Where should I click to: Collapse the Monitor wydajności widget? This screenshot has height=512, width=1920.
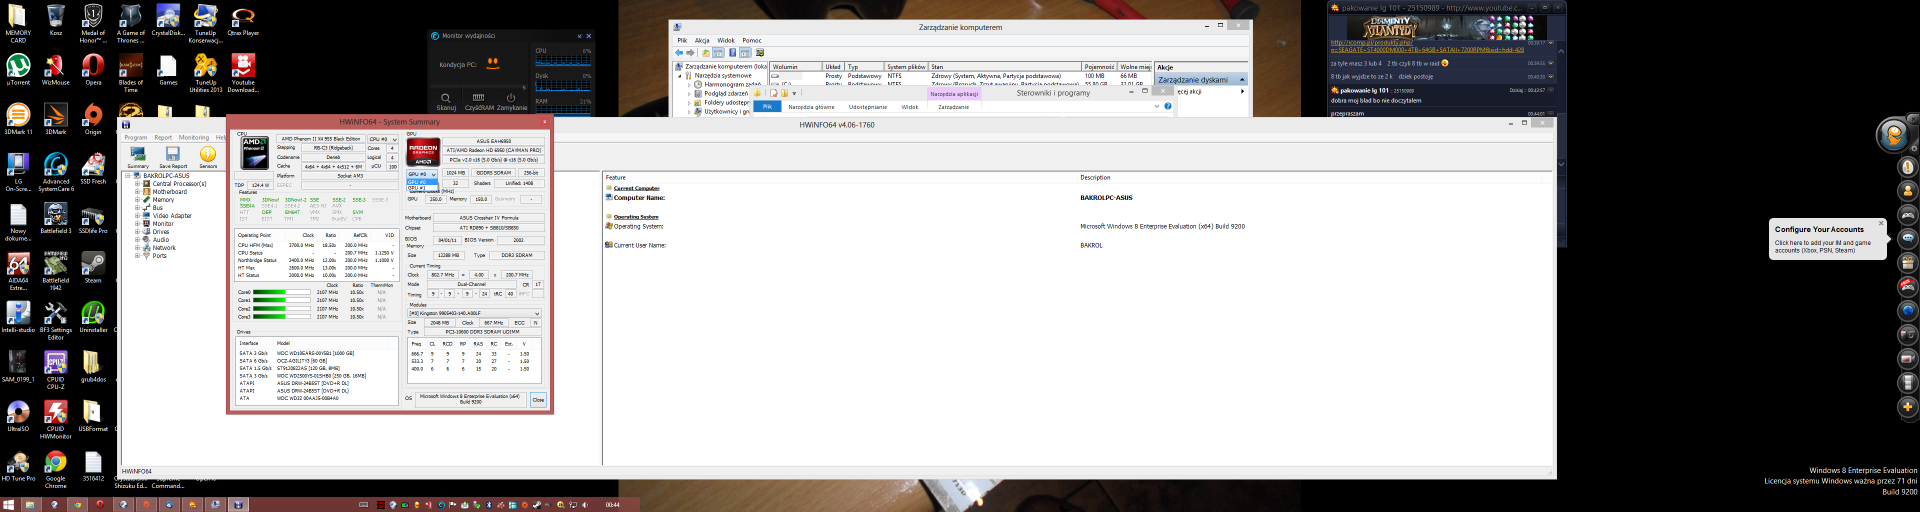tap(580, 36)
